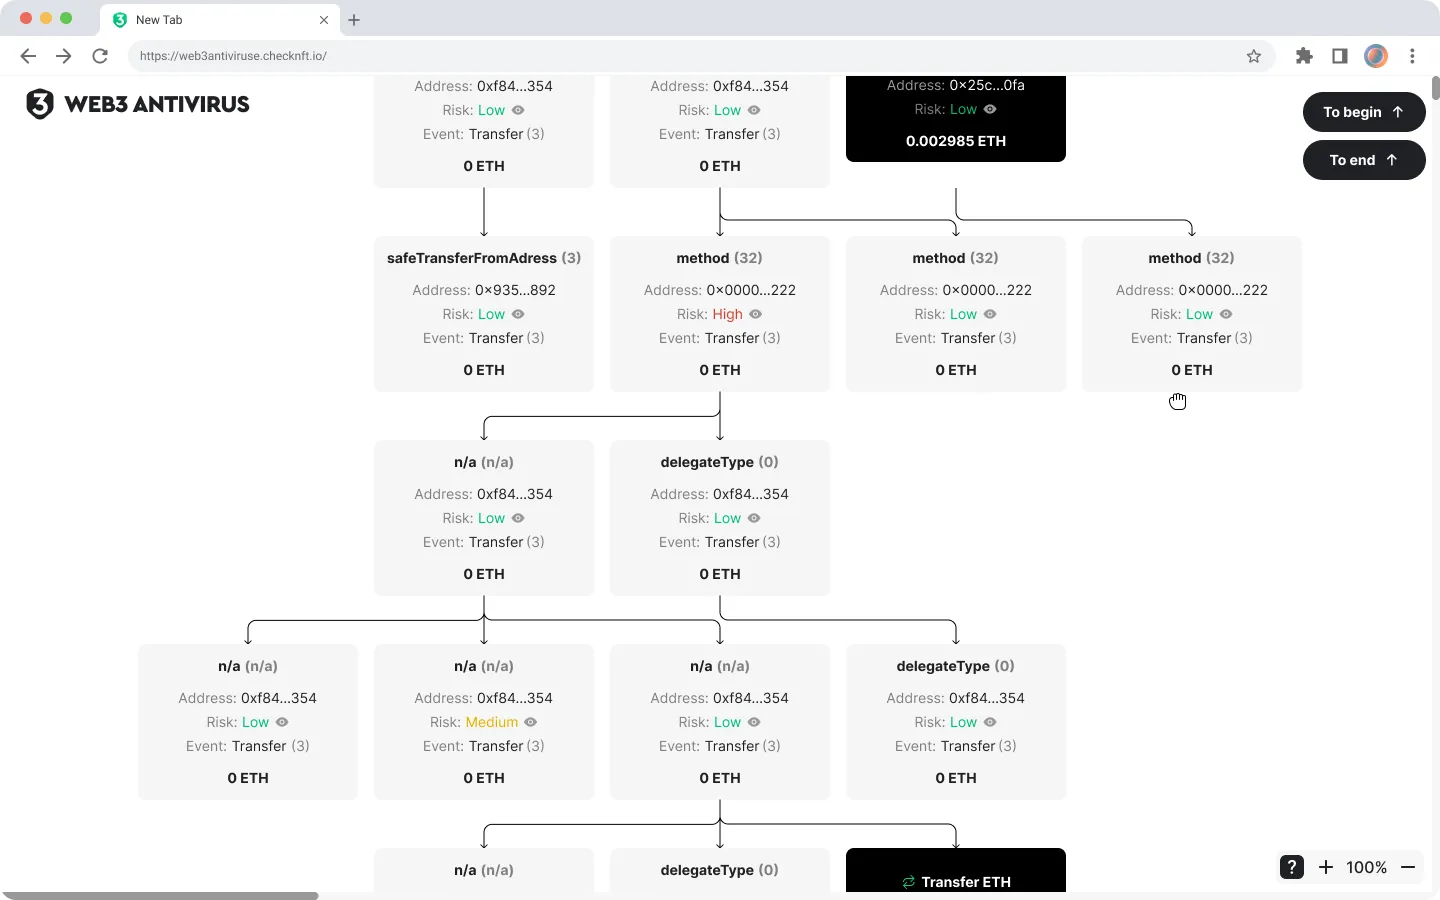Open the browser side panel icon
Screen dimensions: 1440x900
coord(1340,56)
